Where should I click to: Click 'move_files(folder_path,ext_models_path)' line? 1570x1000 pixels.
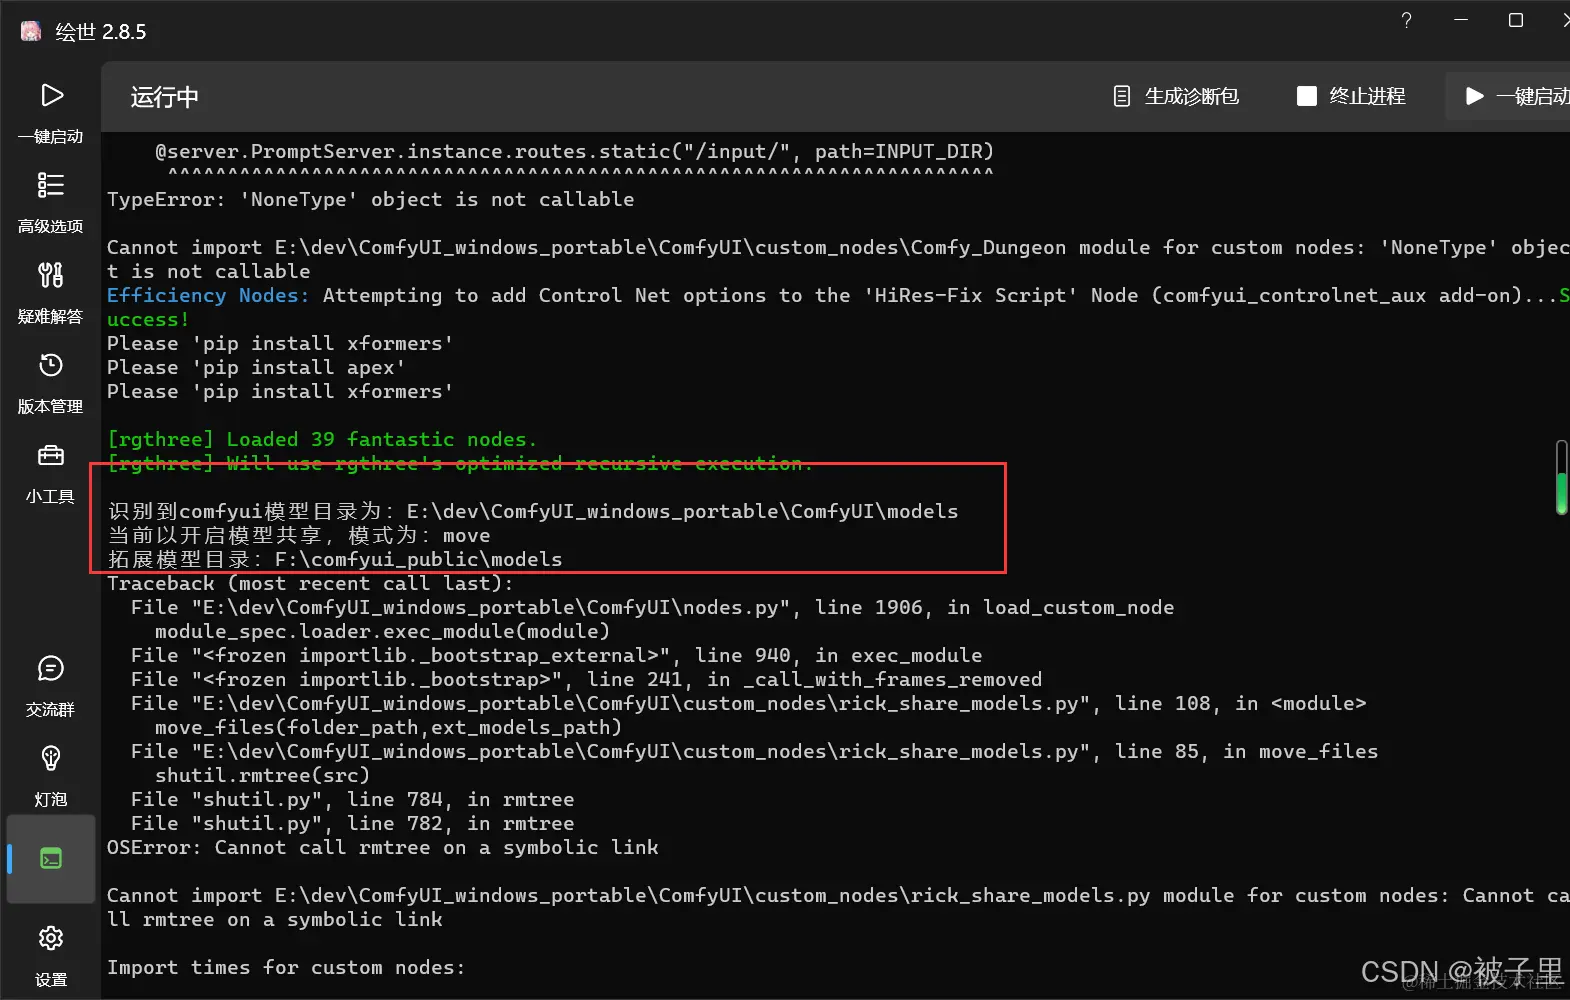pos(388,727)
